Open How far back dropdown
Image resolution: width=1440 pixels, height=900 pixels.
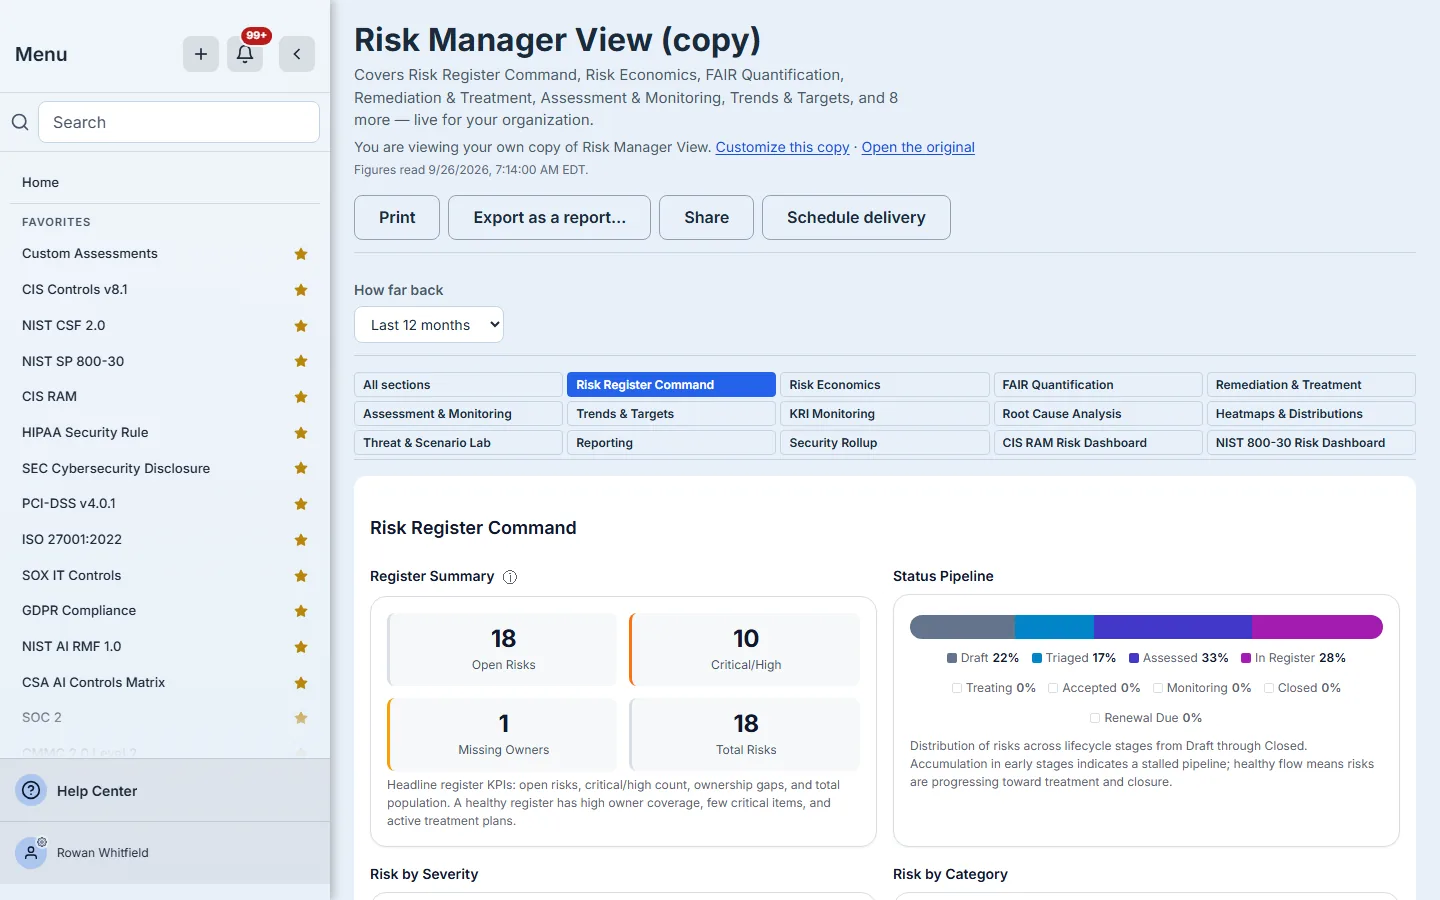coord(429,325)
